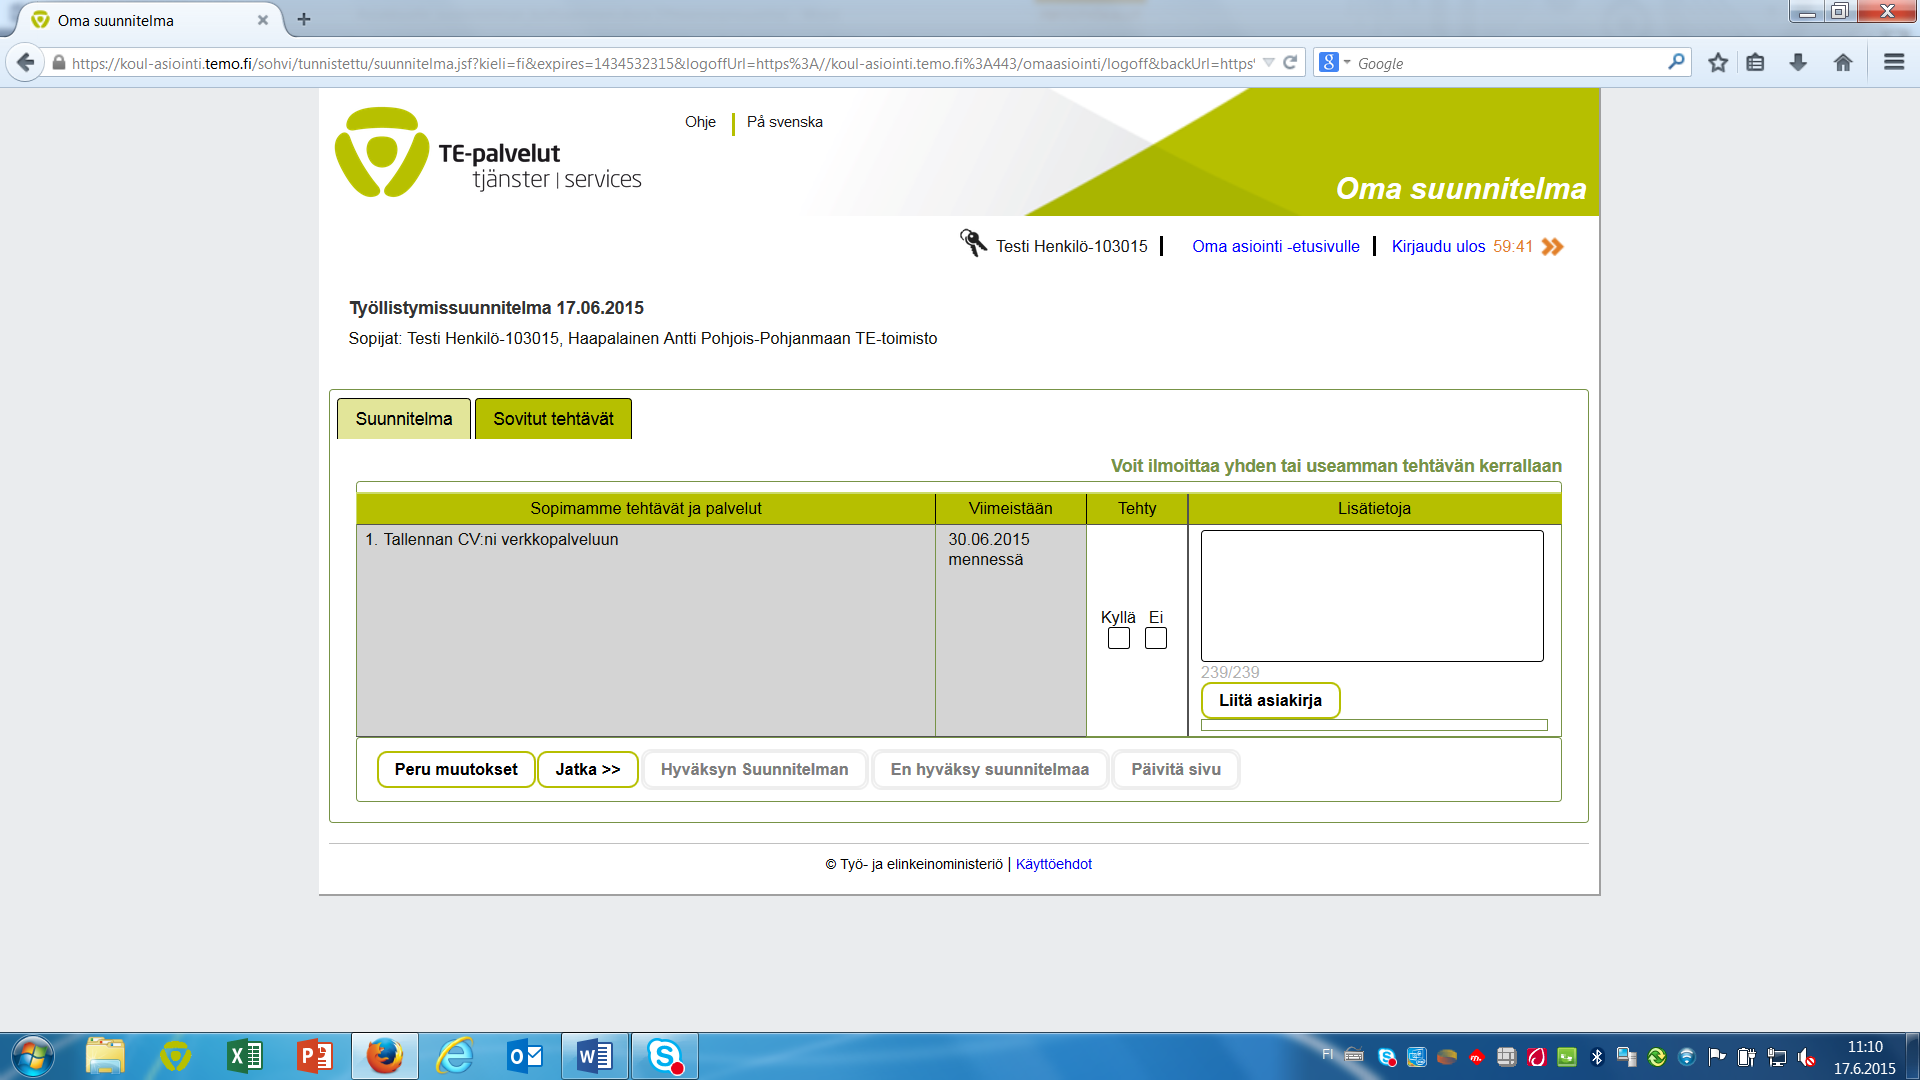Open the TE-palvelut app in taskbar
The height and width of the screenshot is (1080, 1920).
point(175,1056)
